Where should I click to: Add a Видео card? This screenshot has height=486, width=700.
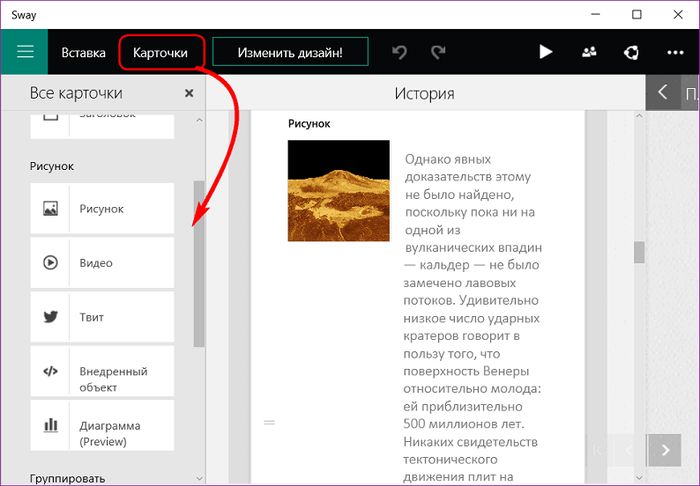point(102,263)
